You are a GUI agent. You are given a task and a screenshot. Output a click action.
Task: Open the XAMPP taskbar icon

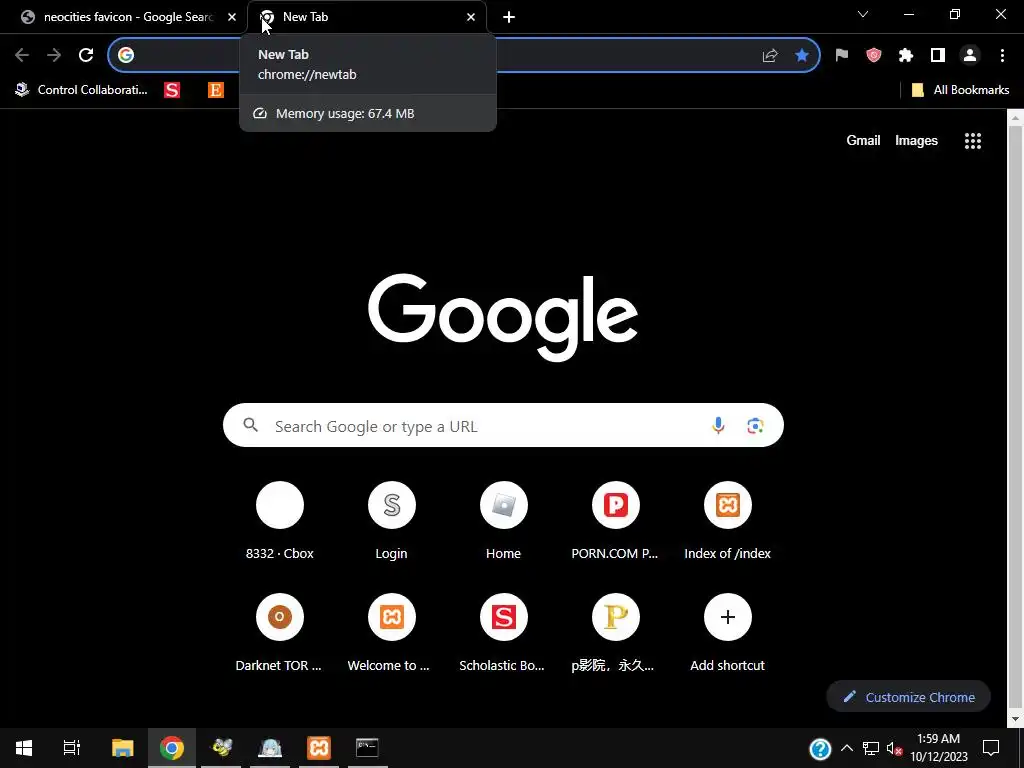coord(319,748)
